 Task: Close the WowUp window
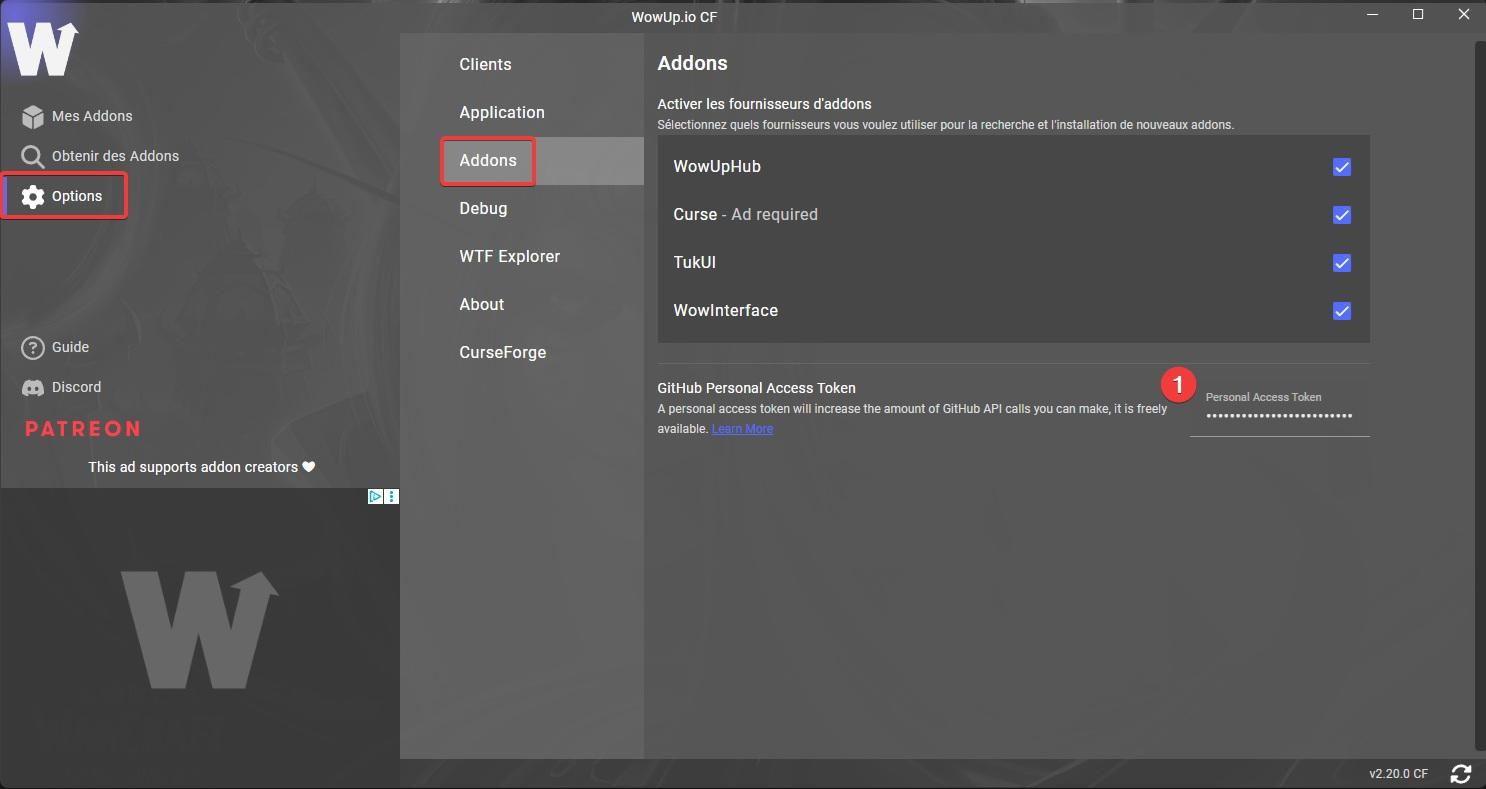pyautogui.click(x=1463, y=14)
